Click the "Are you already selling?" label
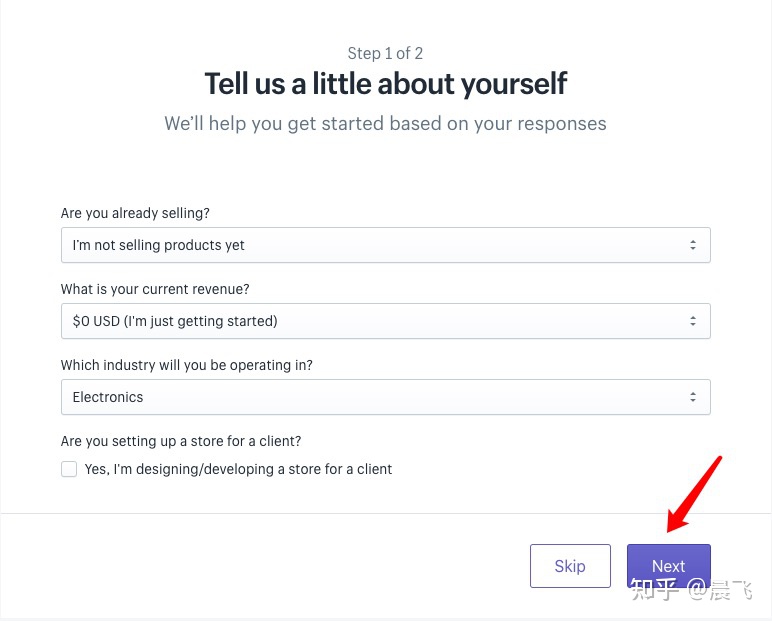772x621 pixels. 135,213
